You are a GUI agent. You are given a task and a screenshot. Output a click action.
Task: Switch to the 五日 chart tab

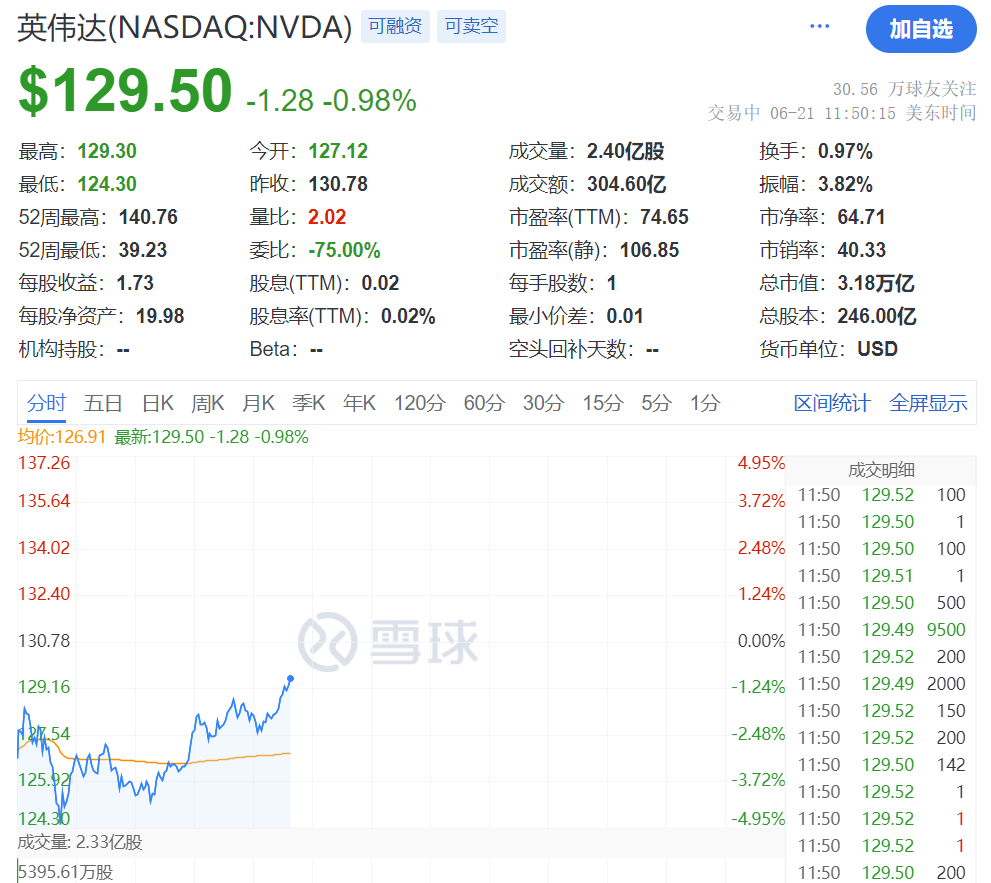(102, 403)
